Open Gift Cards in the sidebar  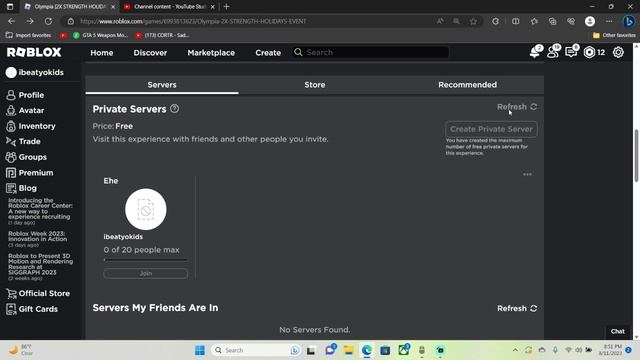[32, 309]
